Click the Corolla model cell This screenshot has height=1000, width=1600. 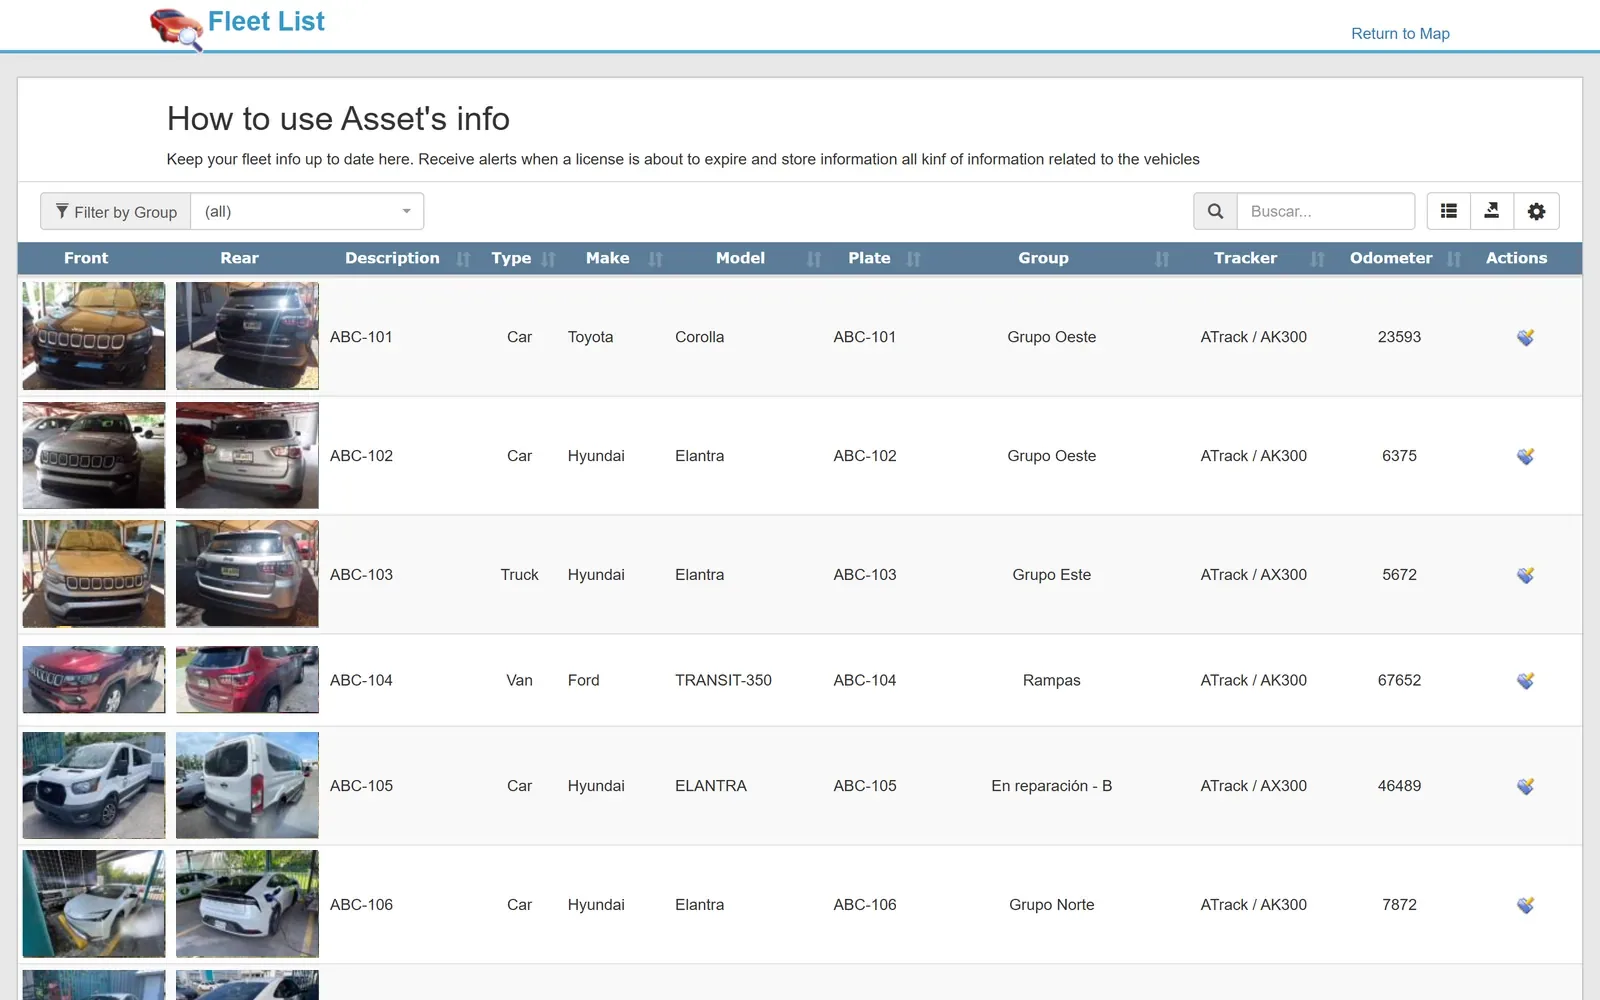click(x=699, y=337)
